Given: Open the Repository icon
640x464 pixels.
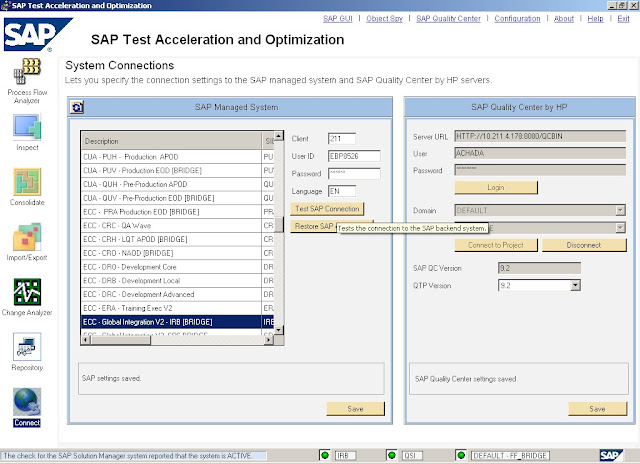Looking at the screenshot, I should (27, 347).
